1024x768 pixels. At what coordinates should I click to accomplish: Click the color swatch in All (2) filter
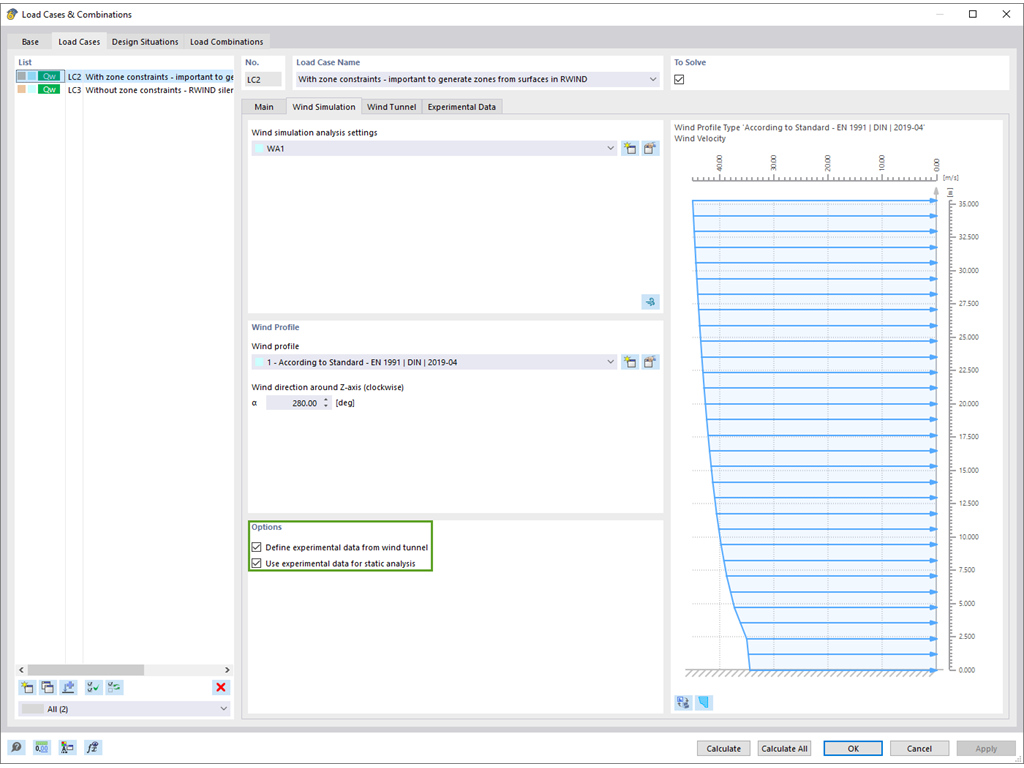33,709
